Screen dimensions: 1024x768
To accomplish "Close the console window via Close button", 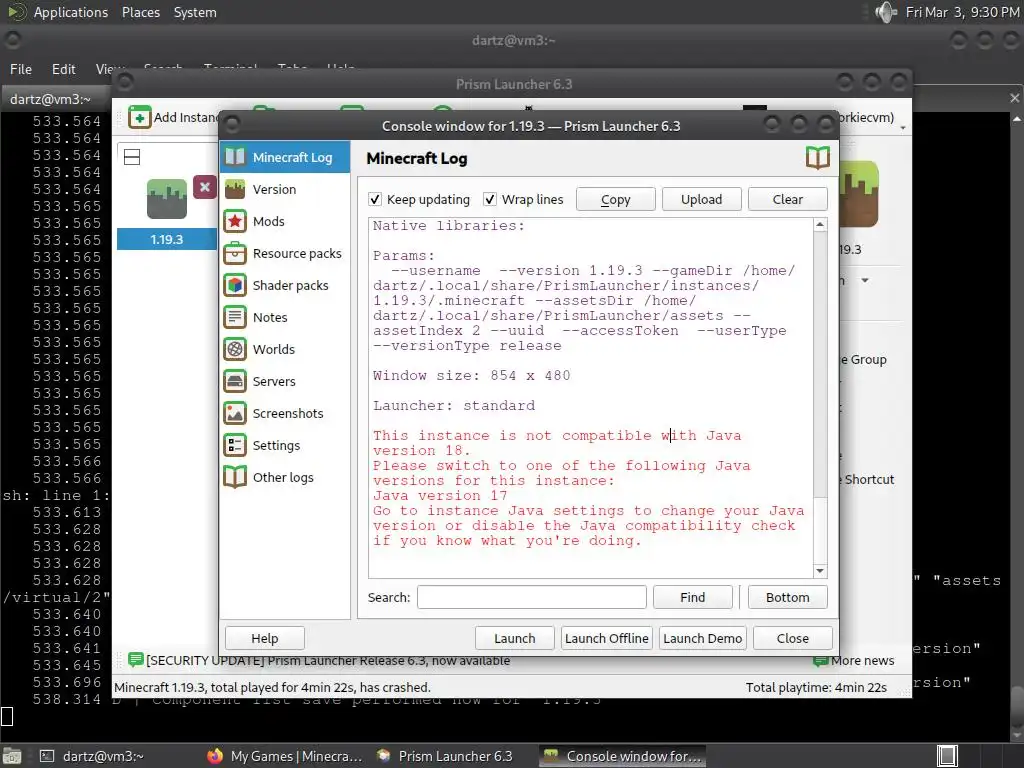I will click(x=793, y=638).
